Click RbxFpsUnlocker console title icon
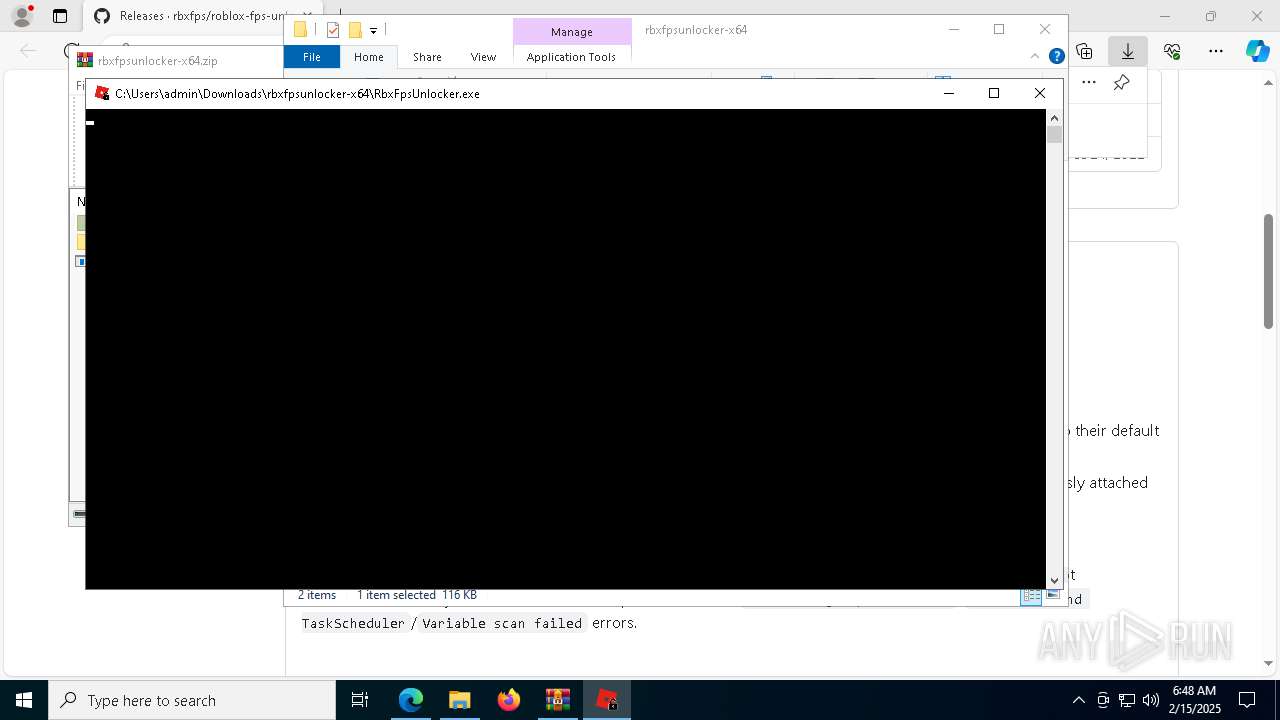1280x720 pixels. pyautogui.click(x=102, y=93)
